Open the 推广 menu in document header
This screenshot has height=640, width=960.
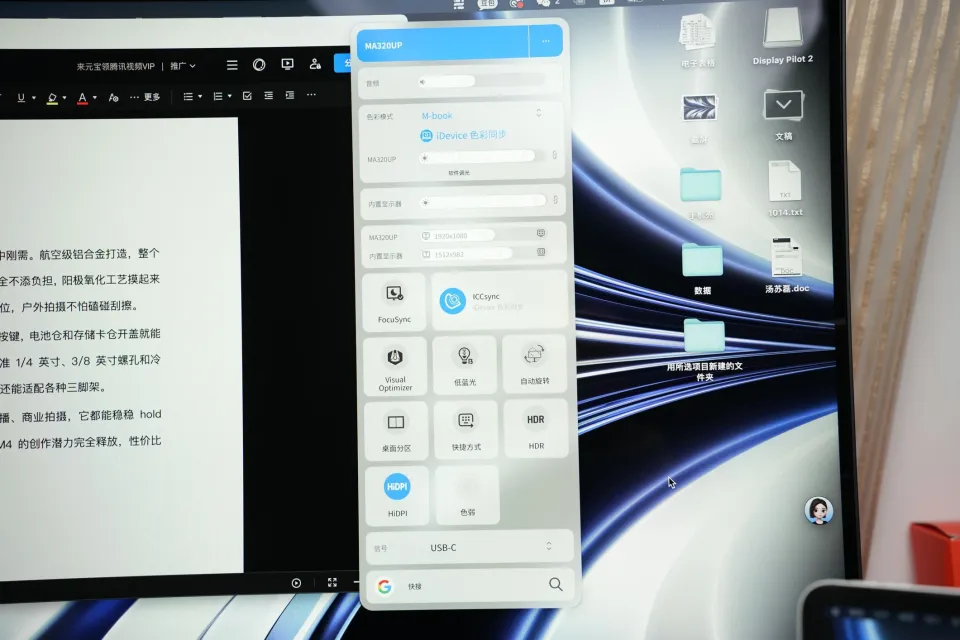click(182, 66)
